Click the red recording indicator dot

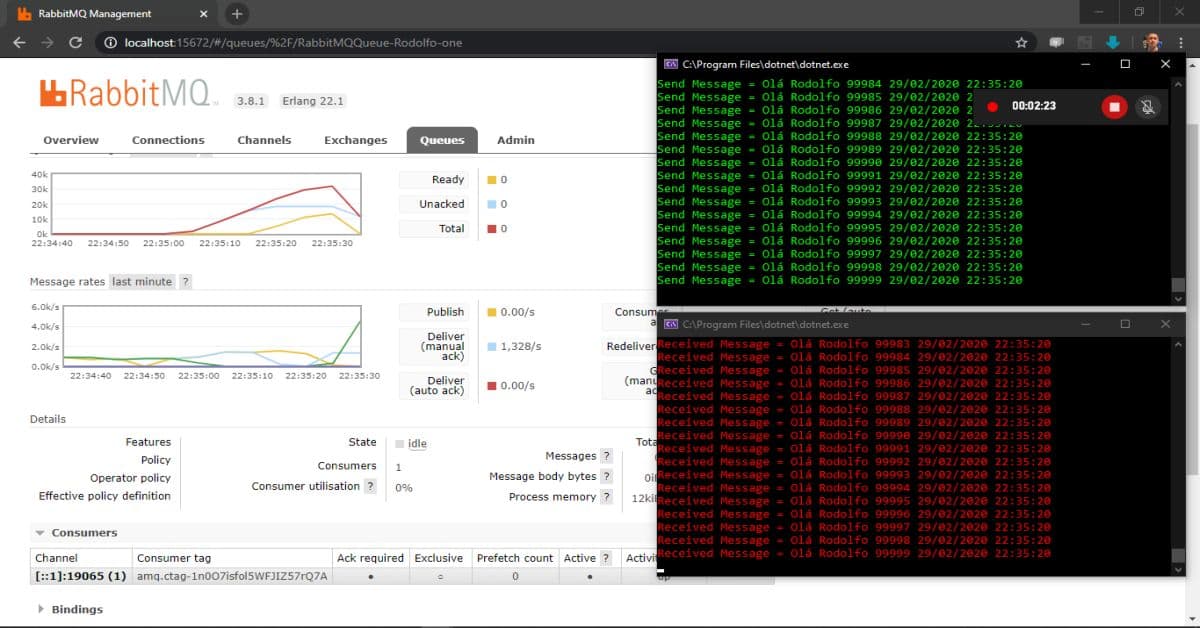point(992,106)
